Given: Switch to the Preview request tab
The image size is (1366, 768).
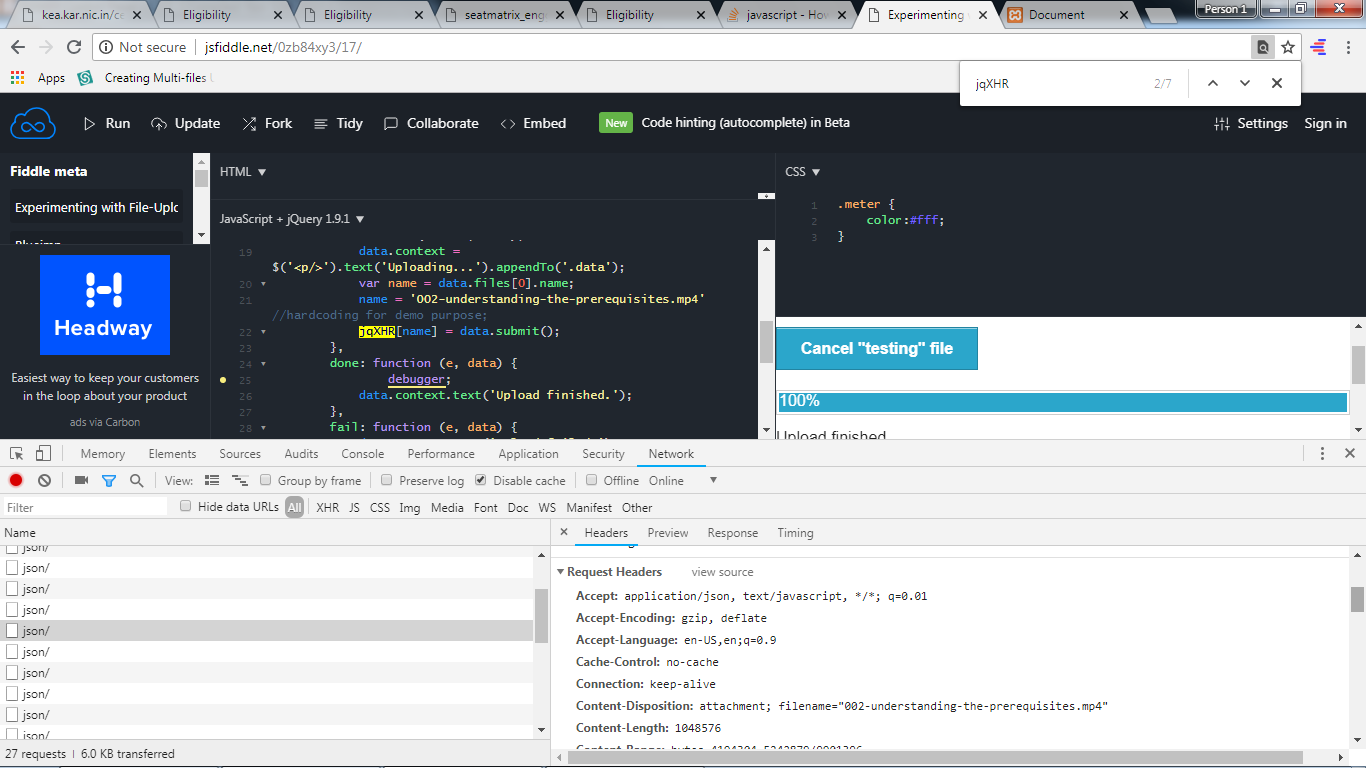Looking at the screenshot, I should (668, 533).
